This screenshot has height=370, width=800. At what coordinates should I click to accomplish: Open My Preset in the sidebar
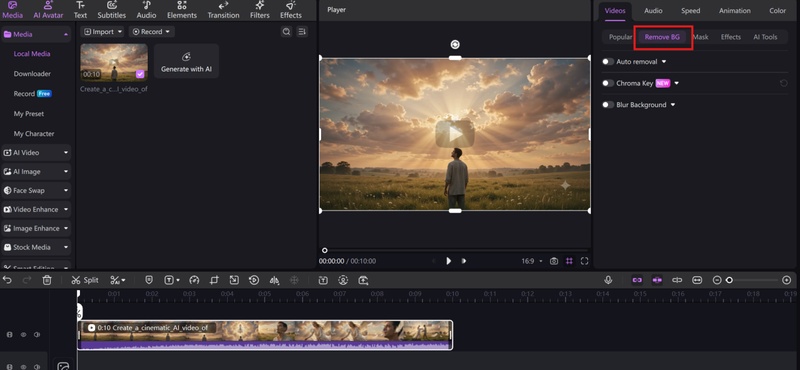[29, 114]
